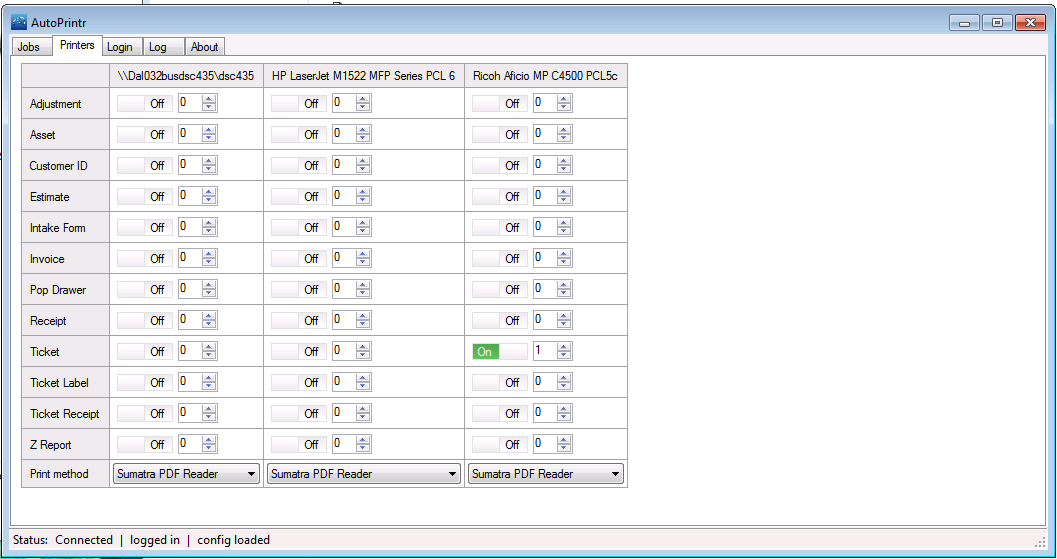
Task: Expand HP LaserJet Print method dropdown
Action: pos(364,474)
